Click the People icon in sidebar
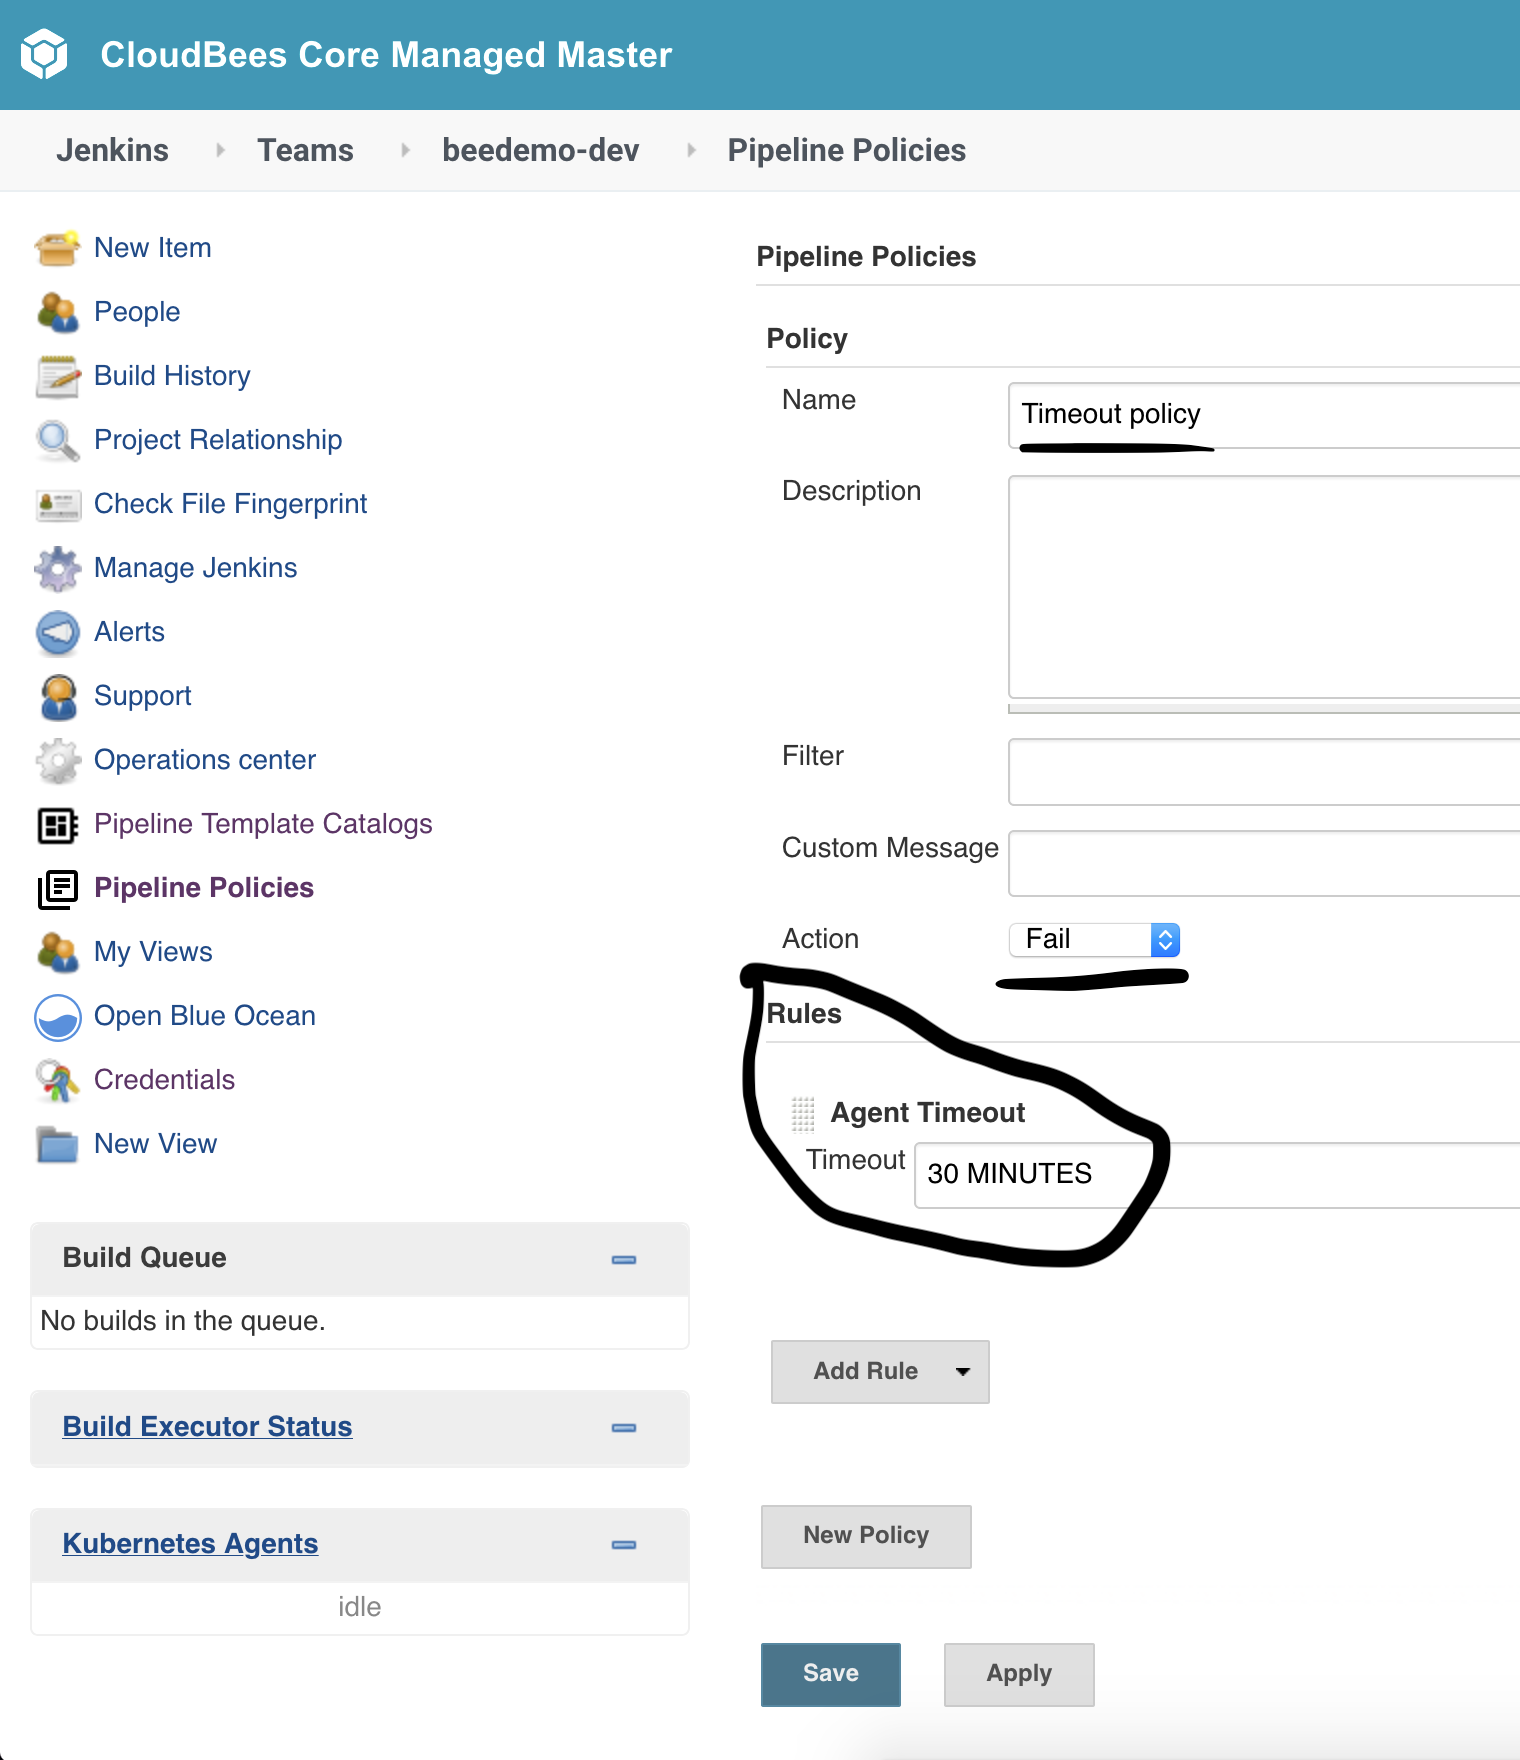This screenshot has width=1520, height=1760. point(57,312)
